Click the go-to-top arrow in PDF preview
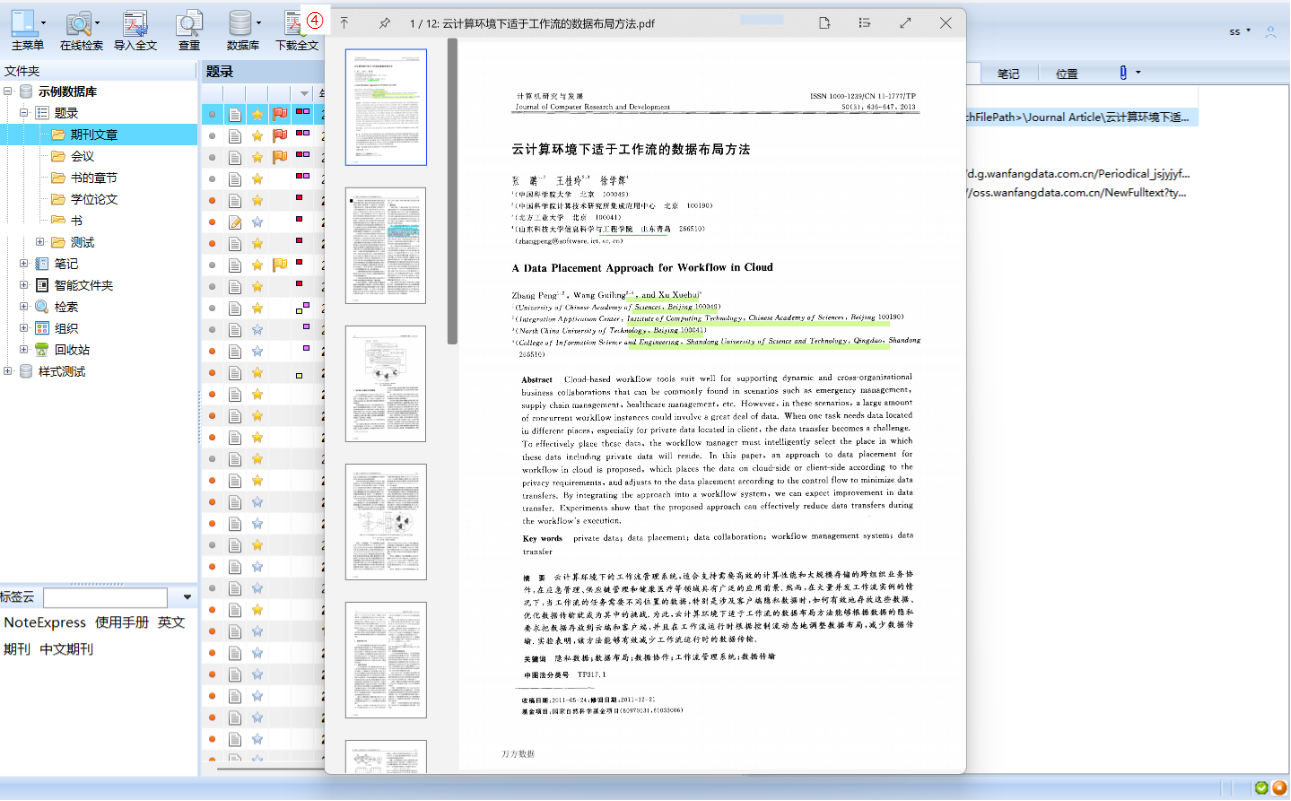This screenshot has height=801, width=1291. point(345,23)
